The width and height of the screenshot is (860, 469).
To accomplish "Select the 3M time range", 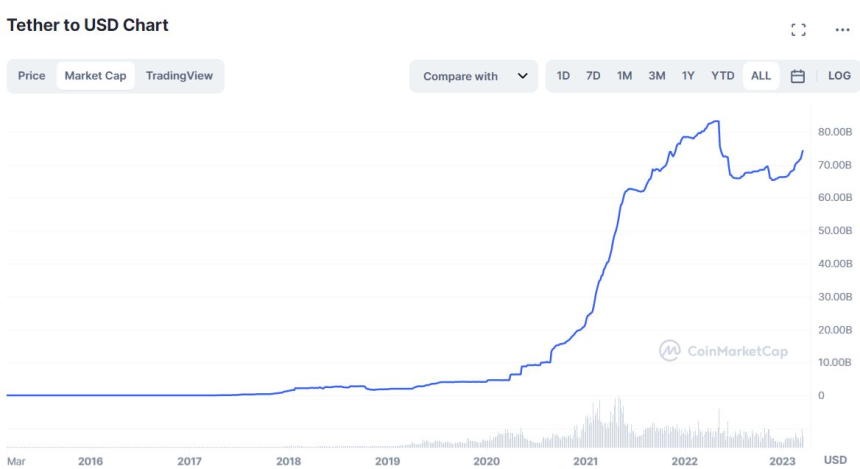I will point(656,76).
